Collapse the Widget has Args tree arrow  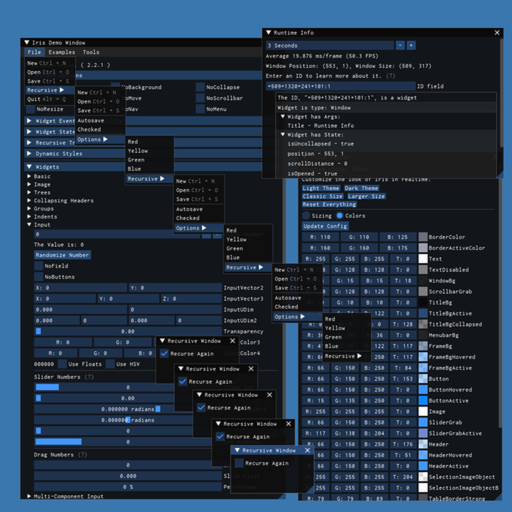click(x=283, y=117)
